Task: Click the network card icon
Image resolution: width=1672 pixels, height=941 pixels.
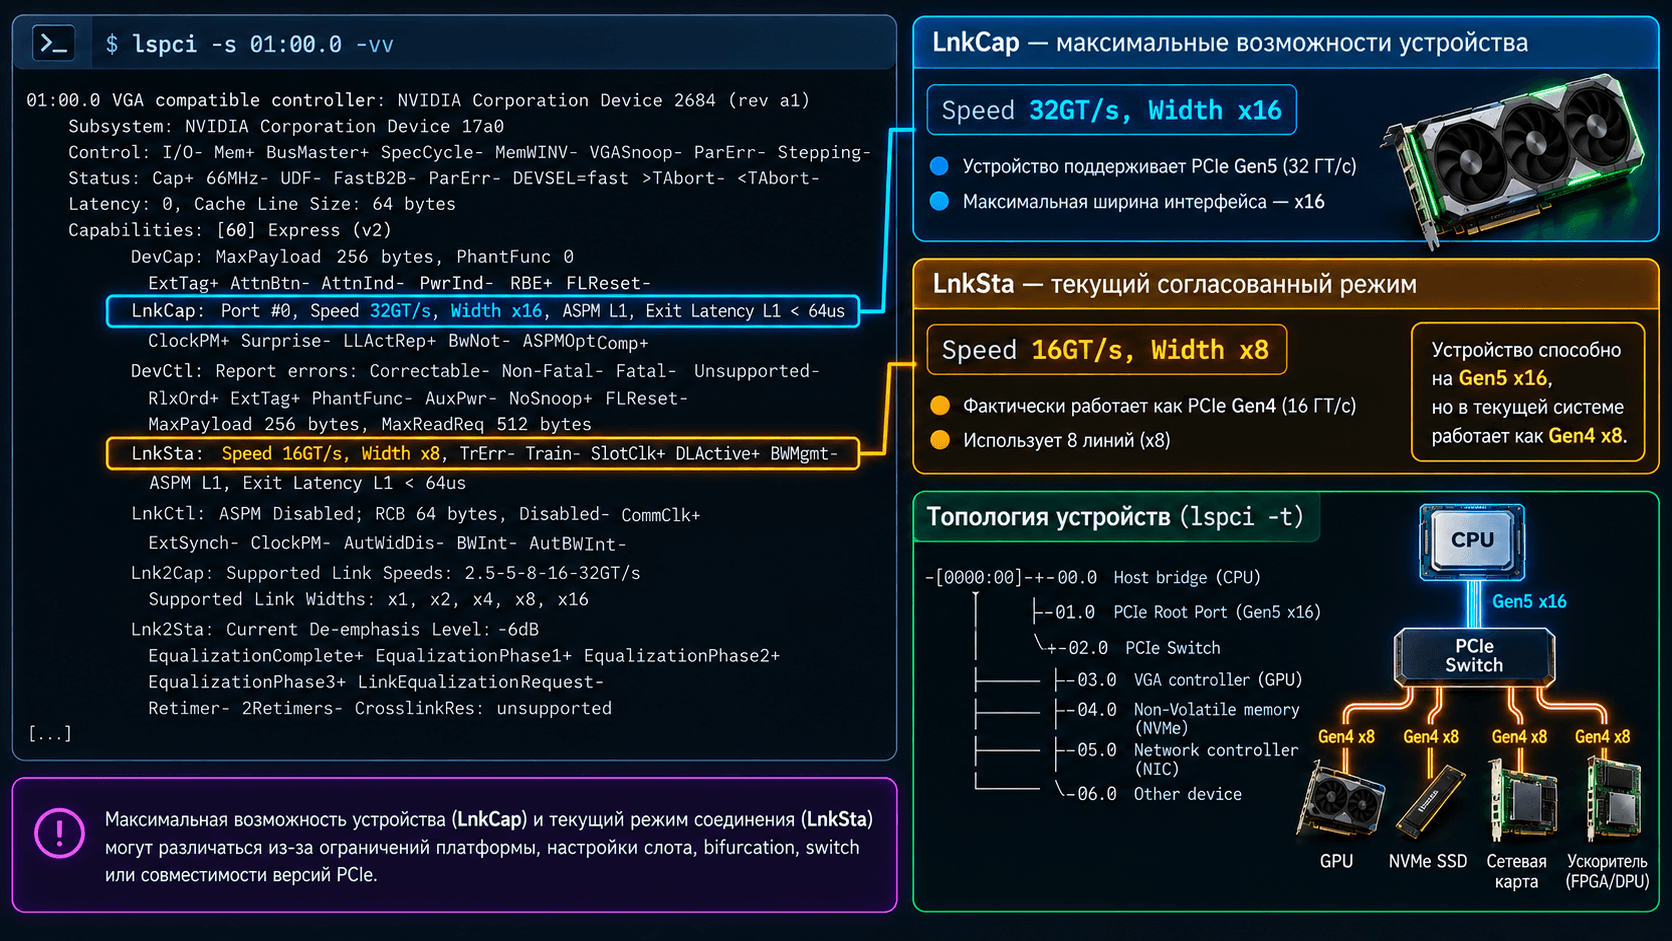Action: [x=1522, y=799]
